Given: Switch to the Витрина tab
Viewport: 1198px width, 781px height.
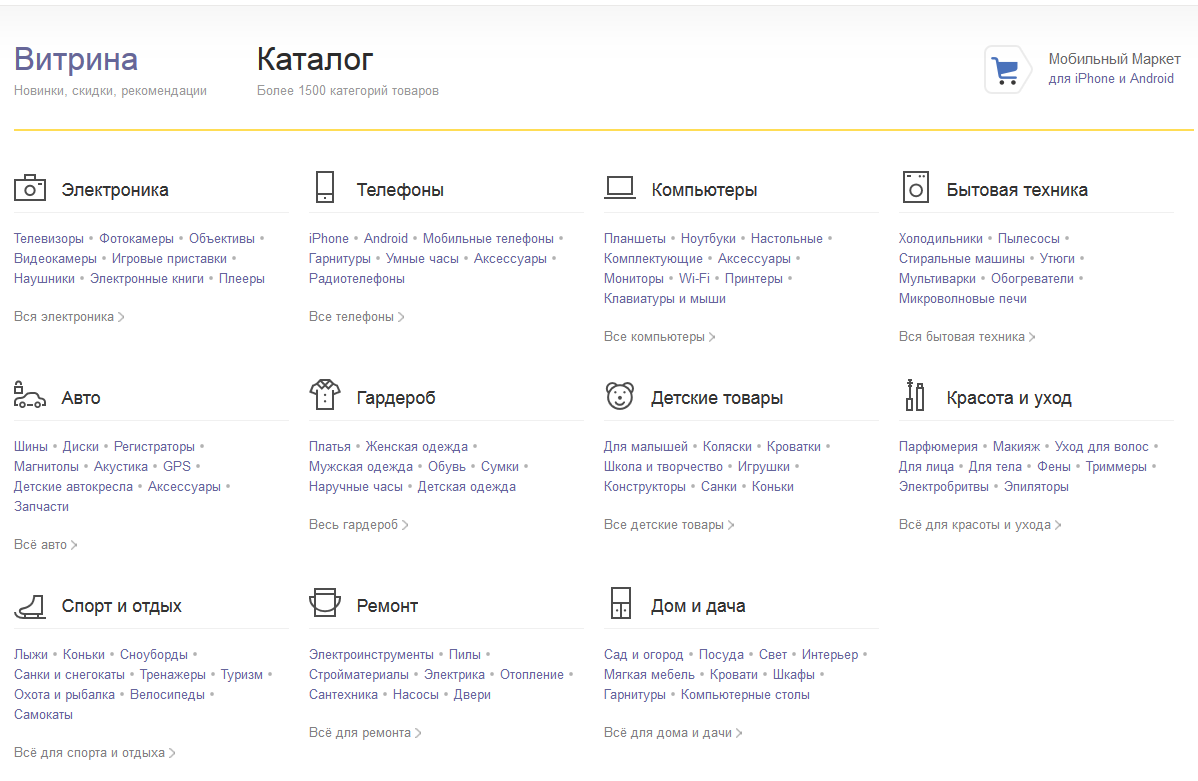Looking at the screenshot, I should pyautogui.click(x=76, y=59).
